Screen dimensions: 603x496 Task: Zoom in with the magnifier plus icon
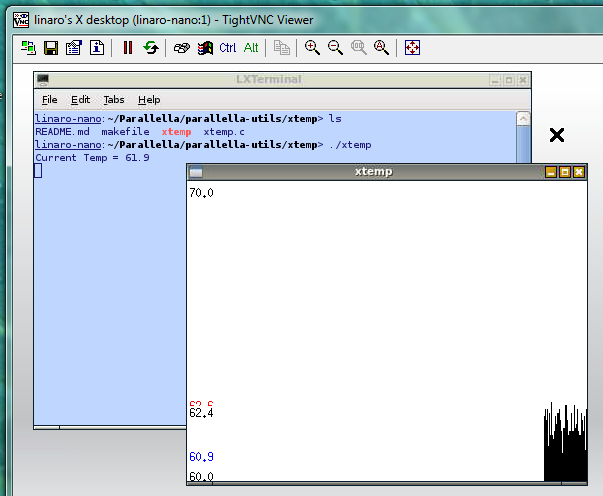pos(313,47)
